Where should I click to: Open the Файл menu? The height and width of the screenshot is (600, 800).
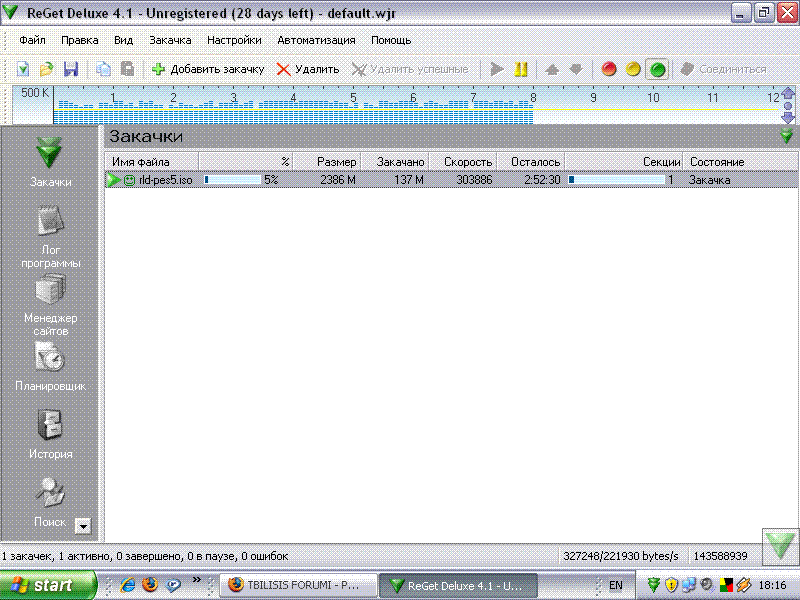[32, 40]
